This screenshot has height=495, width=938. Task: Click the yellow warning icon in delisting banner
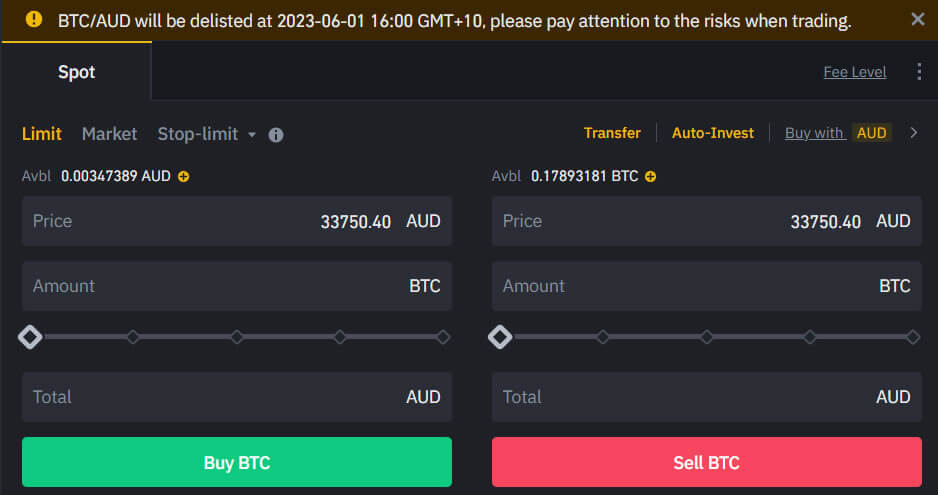34,19
